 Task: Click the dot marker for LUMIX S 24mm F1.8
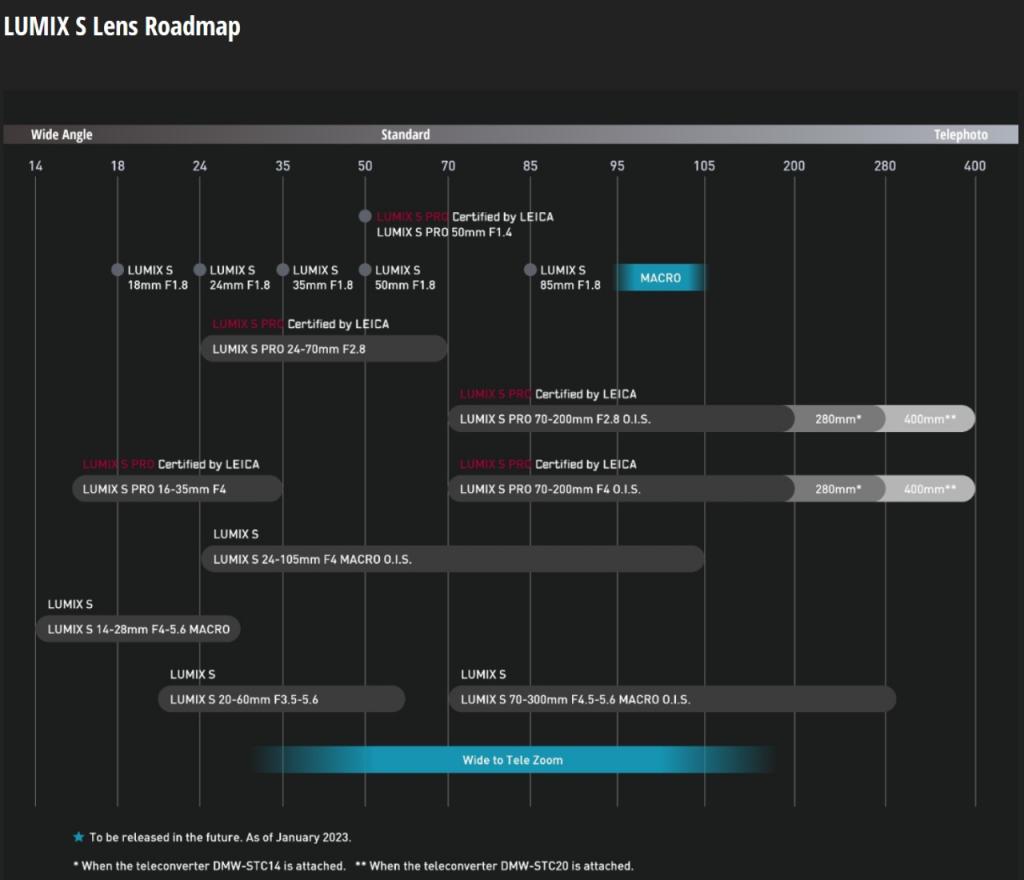tap(200, 270)
